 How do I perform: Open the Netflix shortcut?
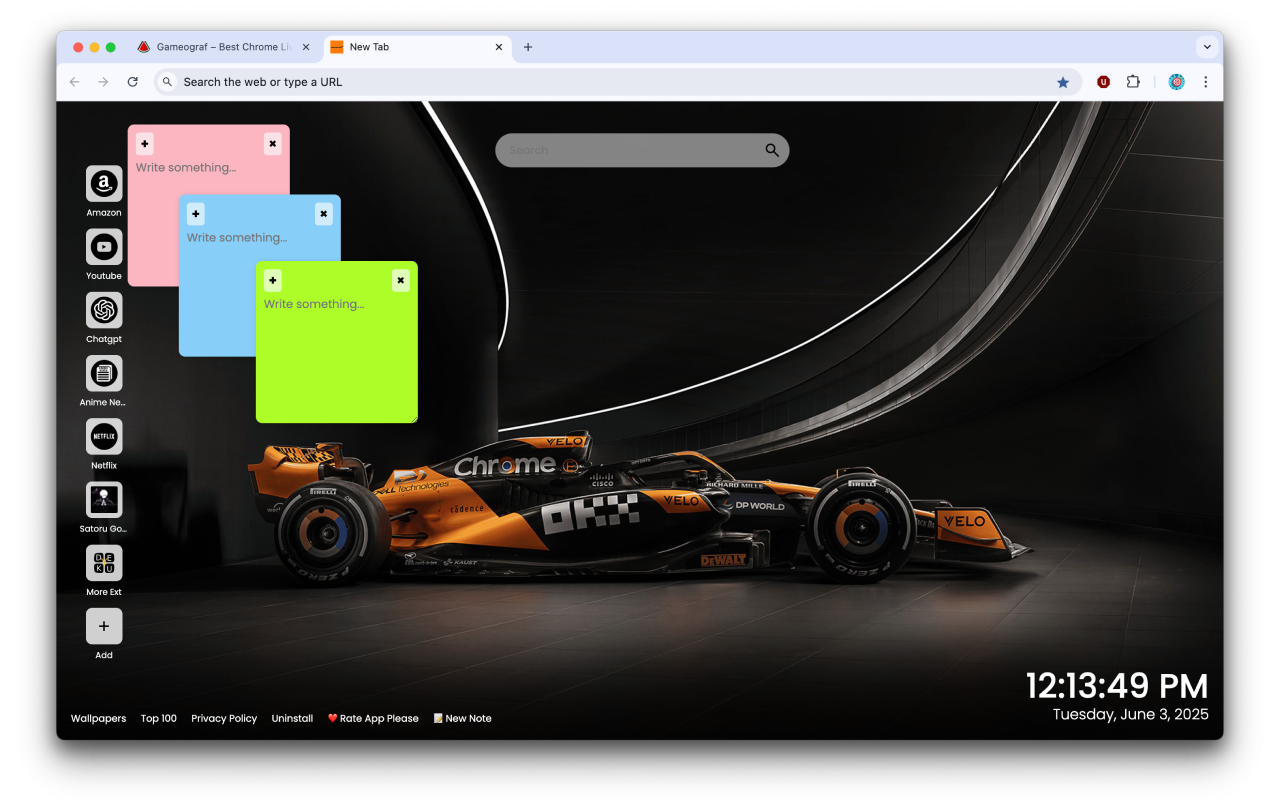click(103, 438)
